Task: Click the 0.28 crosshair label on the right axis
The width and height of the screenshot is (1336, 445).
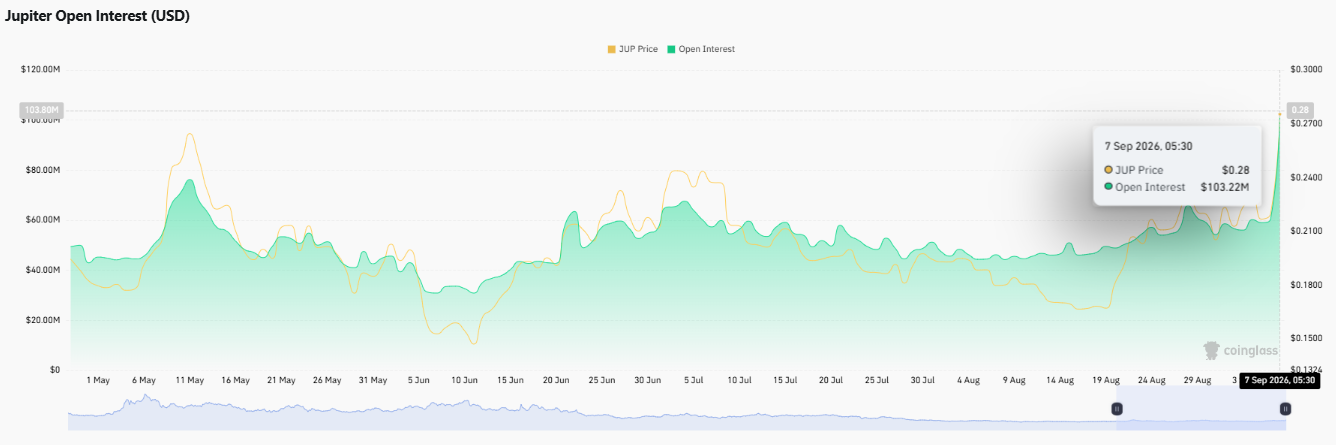Action: (1301, 110)
